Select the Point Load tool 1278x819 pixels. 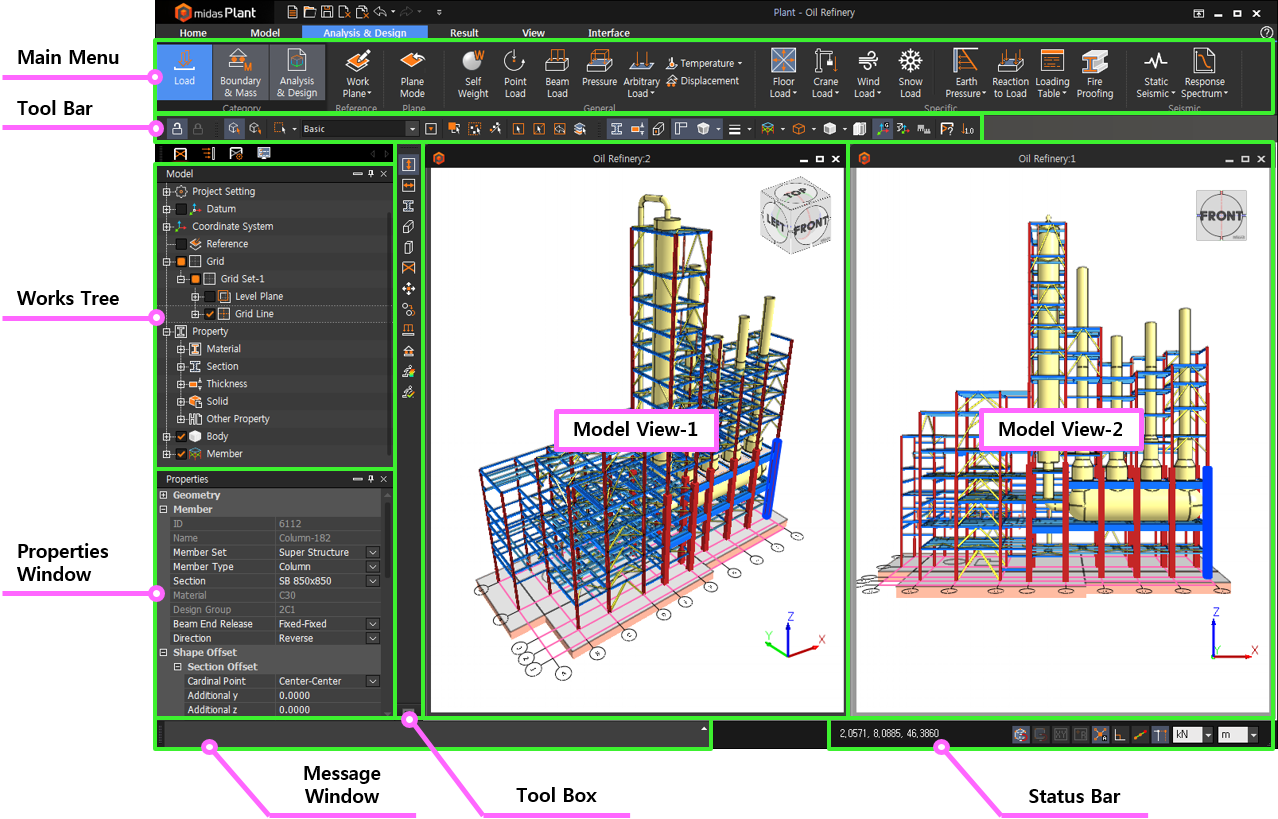(x=515, y=73)
